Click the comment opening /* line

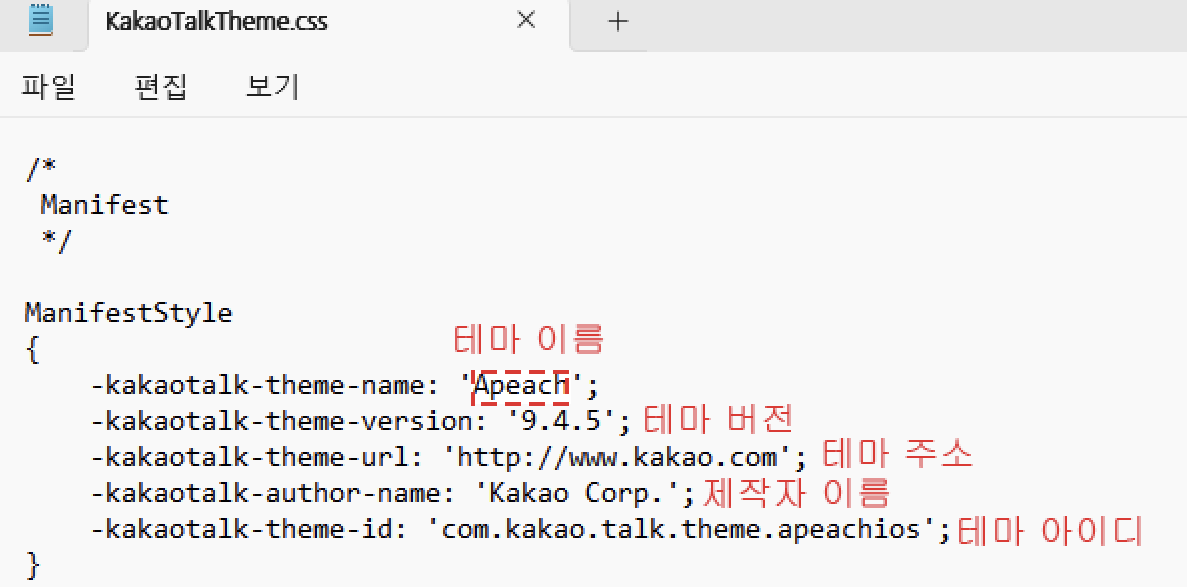[42, 170]
